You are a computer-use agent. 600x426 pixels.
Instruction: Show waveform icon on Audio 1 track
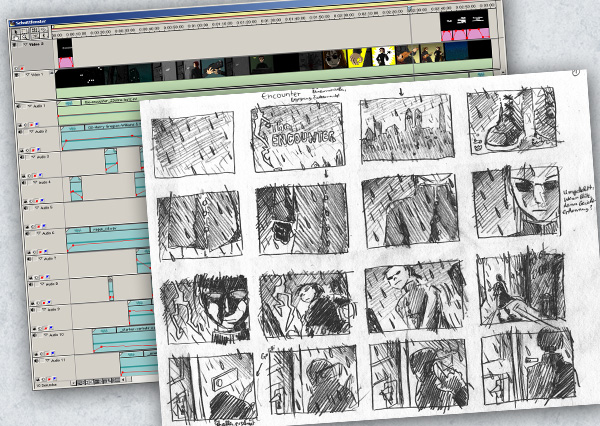[20, 125]
